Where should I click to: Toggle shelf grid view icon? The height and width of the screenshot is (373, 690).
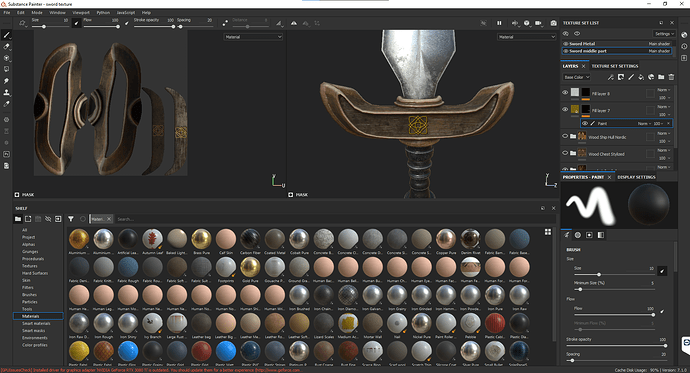(x=548, y=232)
